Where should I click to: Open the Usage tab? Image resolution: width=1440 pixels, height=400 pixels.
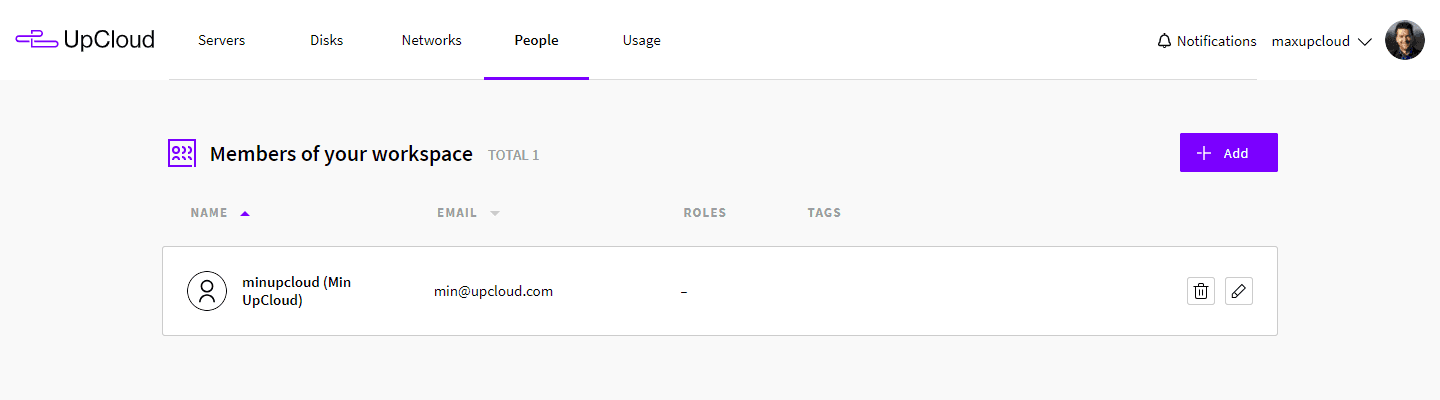click(x=641, y=40)
